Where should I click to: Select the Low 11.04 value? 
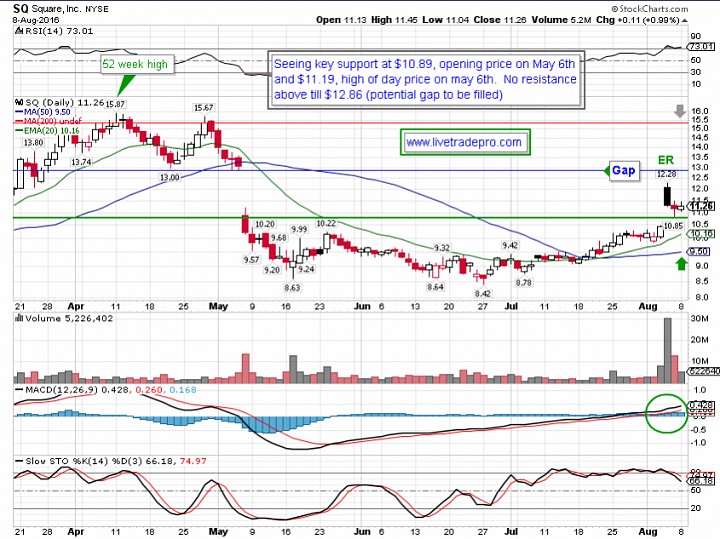444,20
